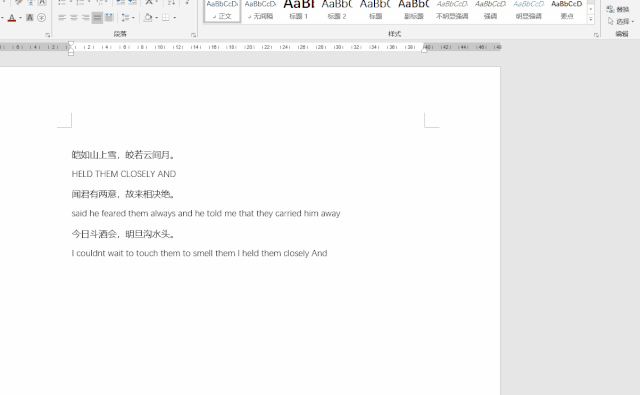Apply the 强调 style
The height and width of the screenshot is (395, 640).
[x=490, y=10]
